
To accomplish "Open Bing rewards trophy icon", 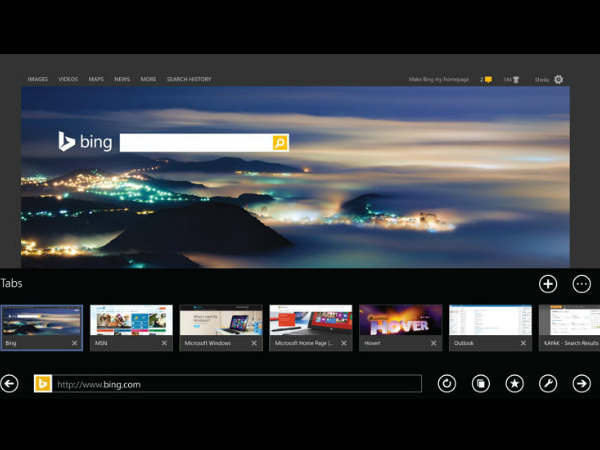I will click(x=516, y=80).
